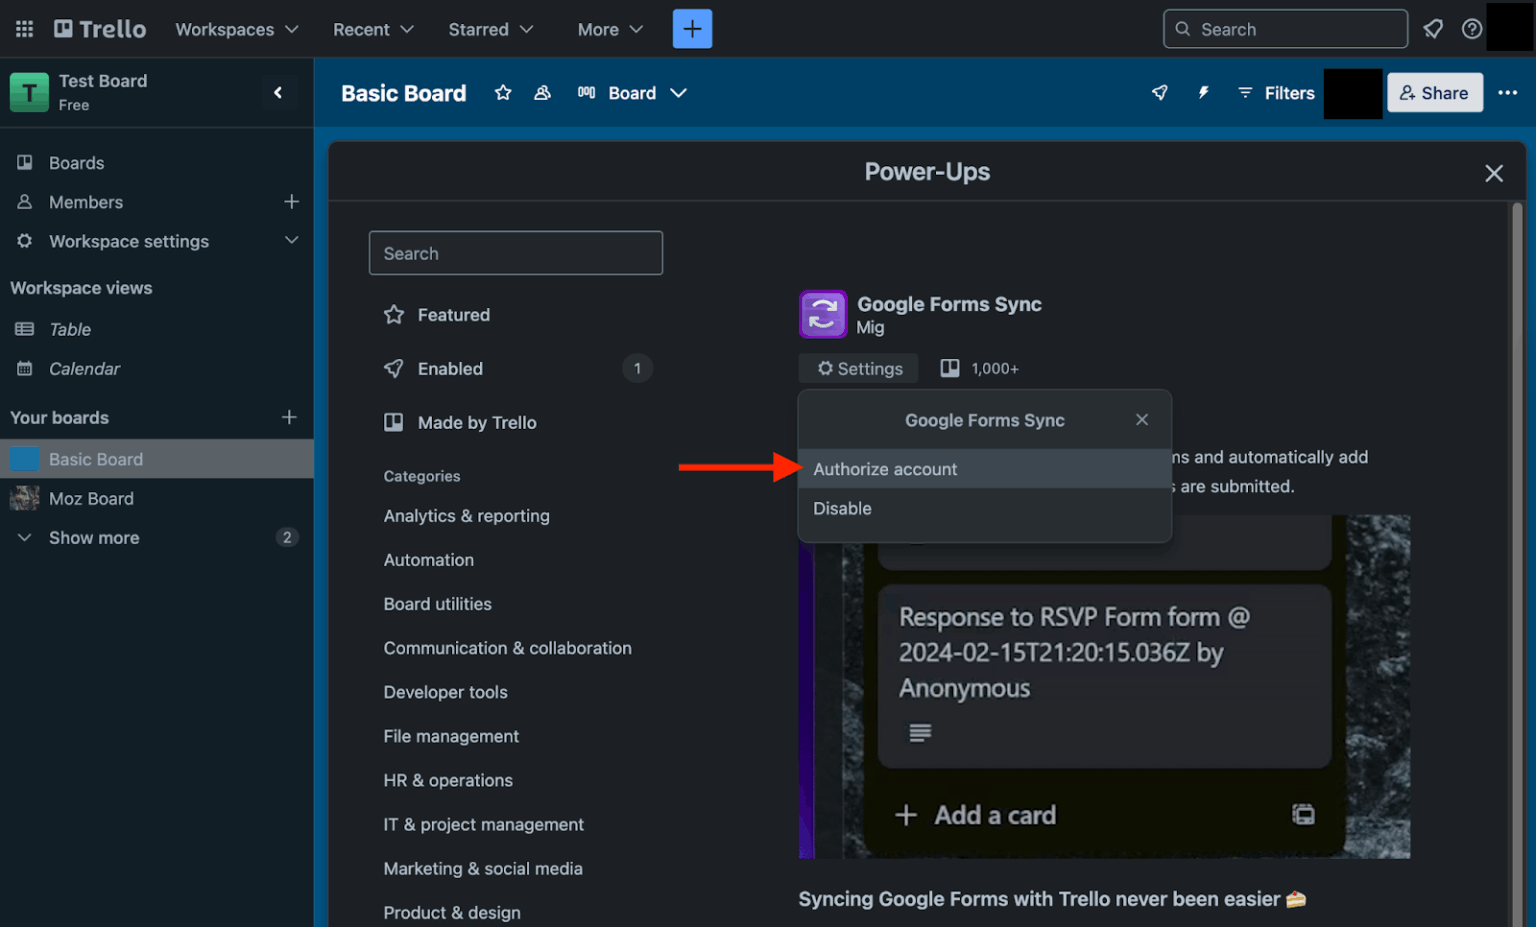Open the Calendar workspace view
Image resolution: width=1536 pixels, height=927 pixels.
click(x=85, y=368)
